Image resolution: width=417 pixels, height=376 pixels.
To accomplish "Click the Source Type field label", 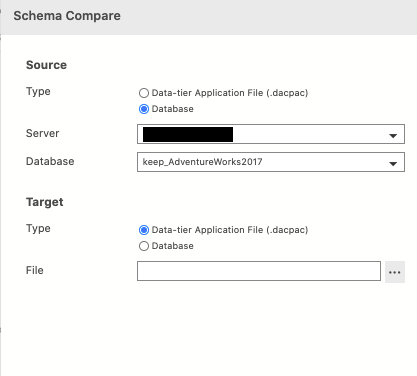I will [x=38, y=91].
